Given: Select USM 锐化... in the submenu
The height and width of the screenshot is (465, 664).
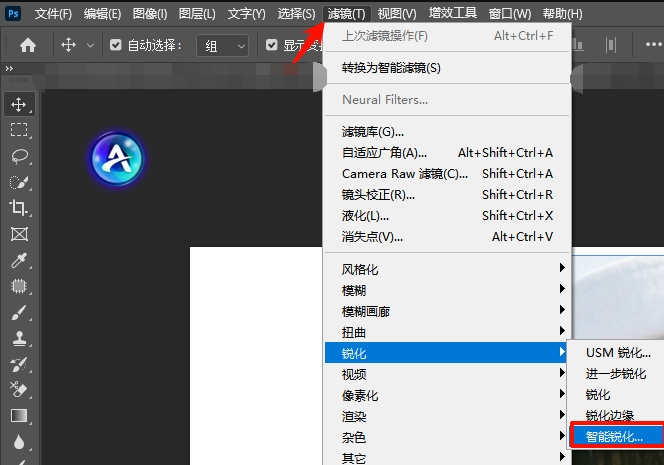Looking at the screenshot, I should click(x=617, y=352).
